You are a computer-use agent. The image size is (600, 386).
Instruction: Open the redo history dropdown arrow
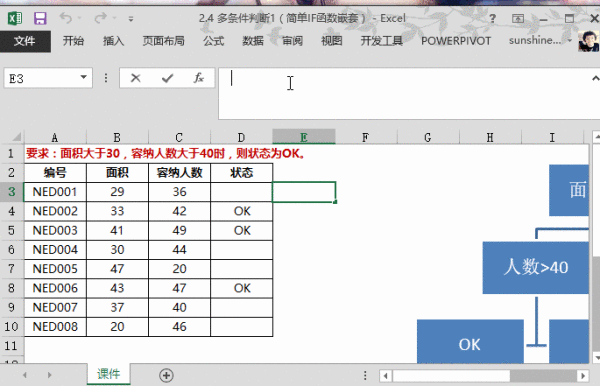114,18
